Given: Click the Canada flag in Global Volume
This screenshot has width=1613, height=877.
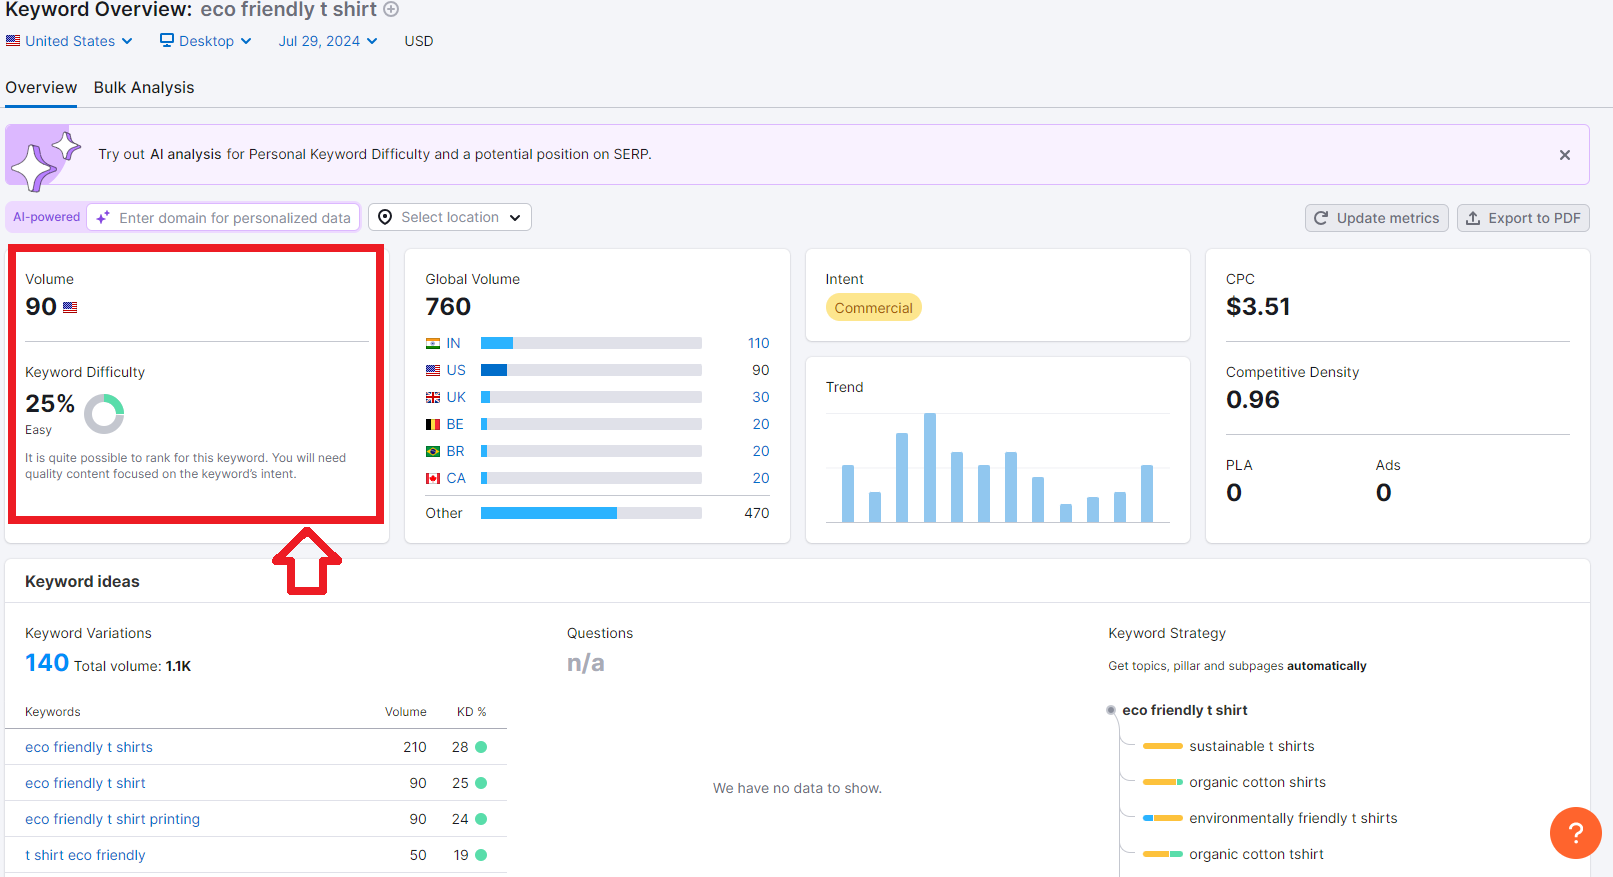Looking at the screenshot, I should point(433,478).
